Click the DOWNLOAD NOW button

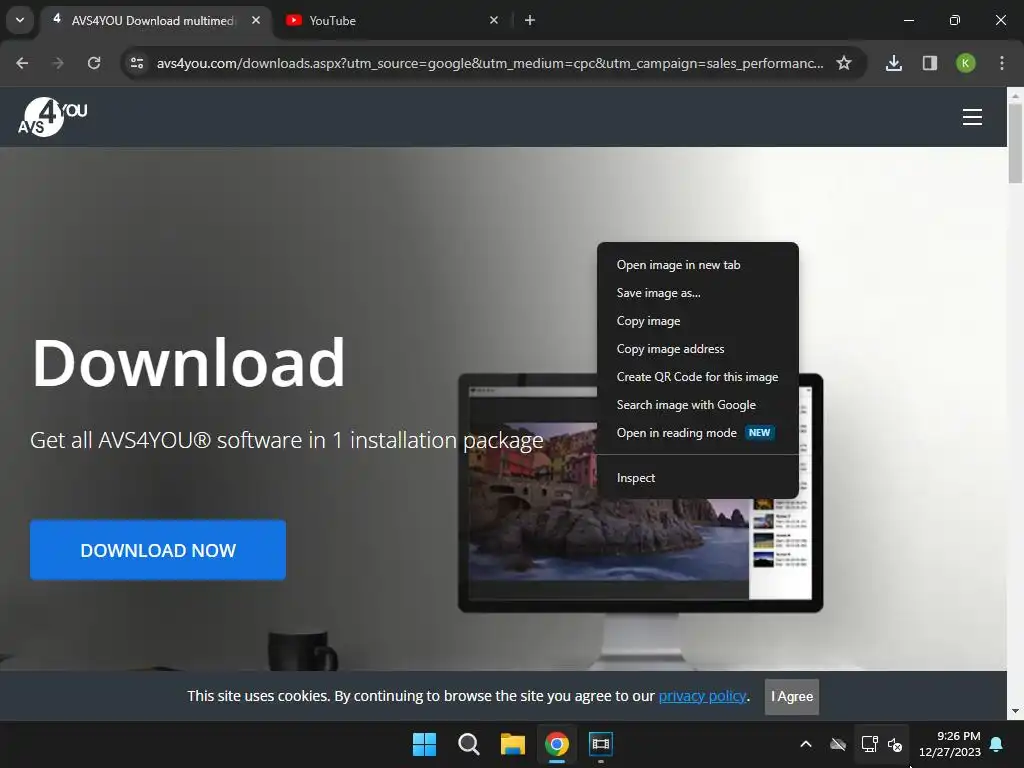click(x=158, y=550)
